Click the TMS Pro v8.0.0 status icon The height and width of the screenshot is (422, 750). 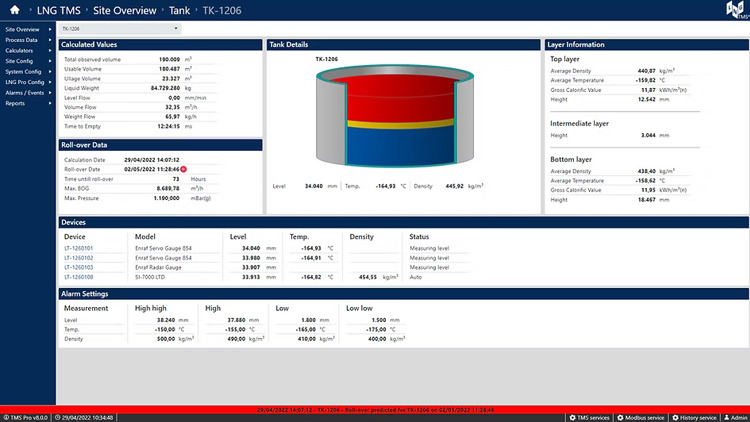point(5,417)
